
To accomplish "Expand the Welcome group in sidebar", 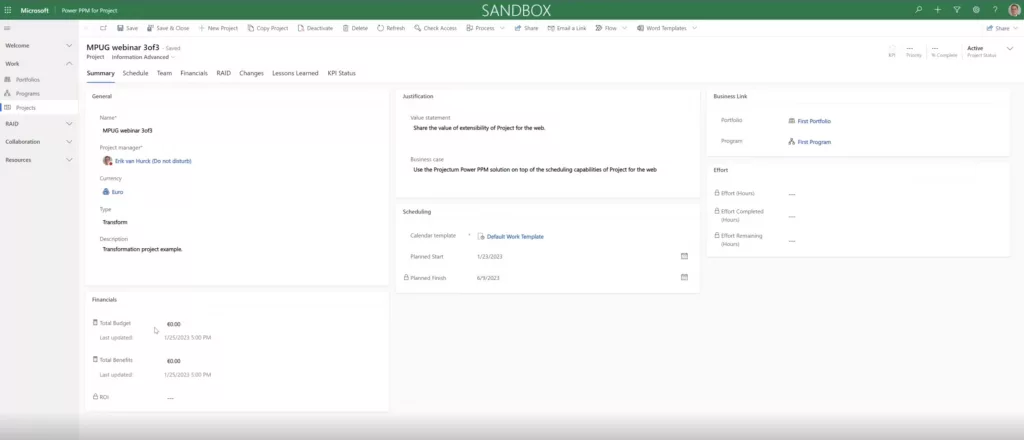I will coord(69,46).
